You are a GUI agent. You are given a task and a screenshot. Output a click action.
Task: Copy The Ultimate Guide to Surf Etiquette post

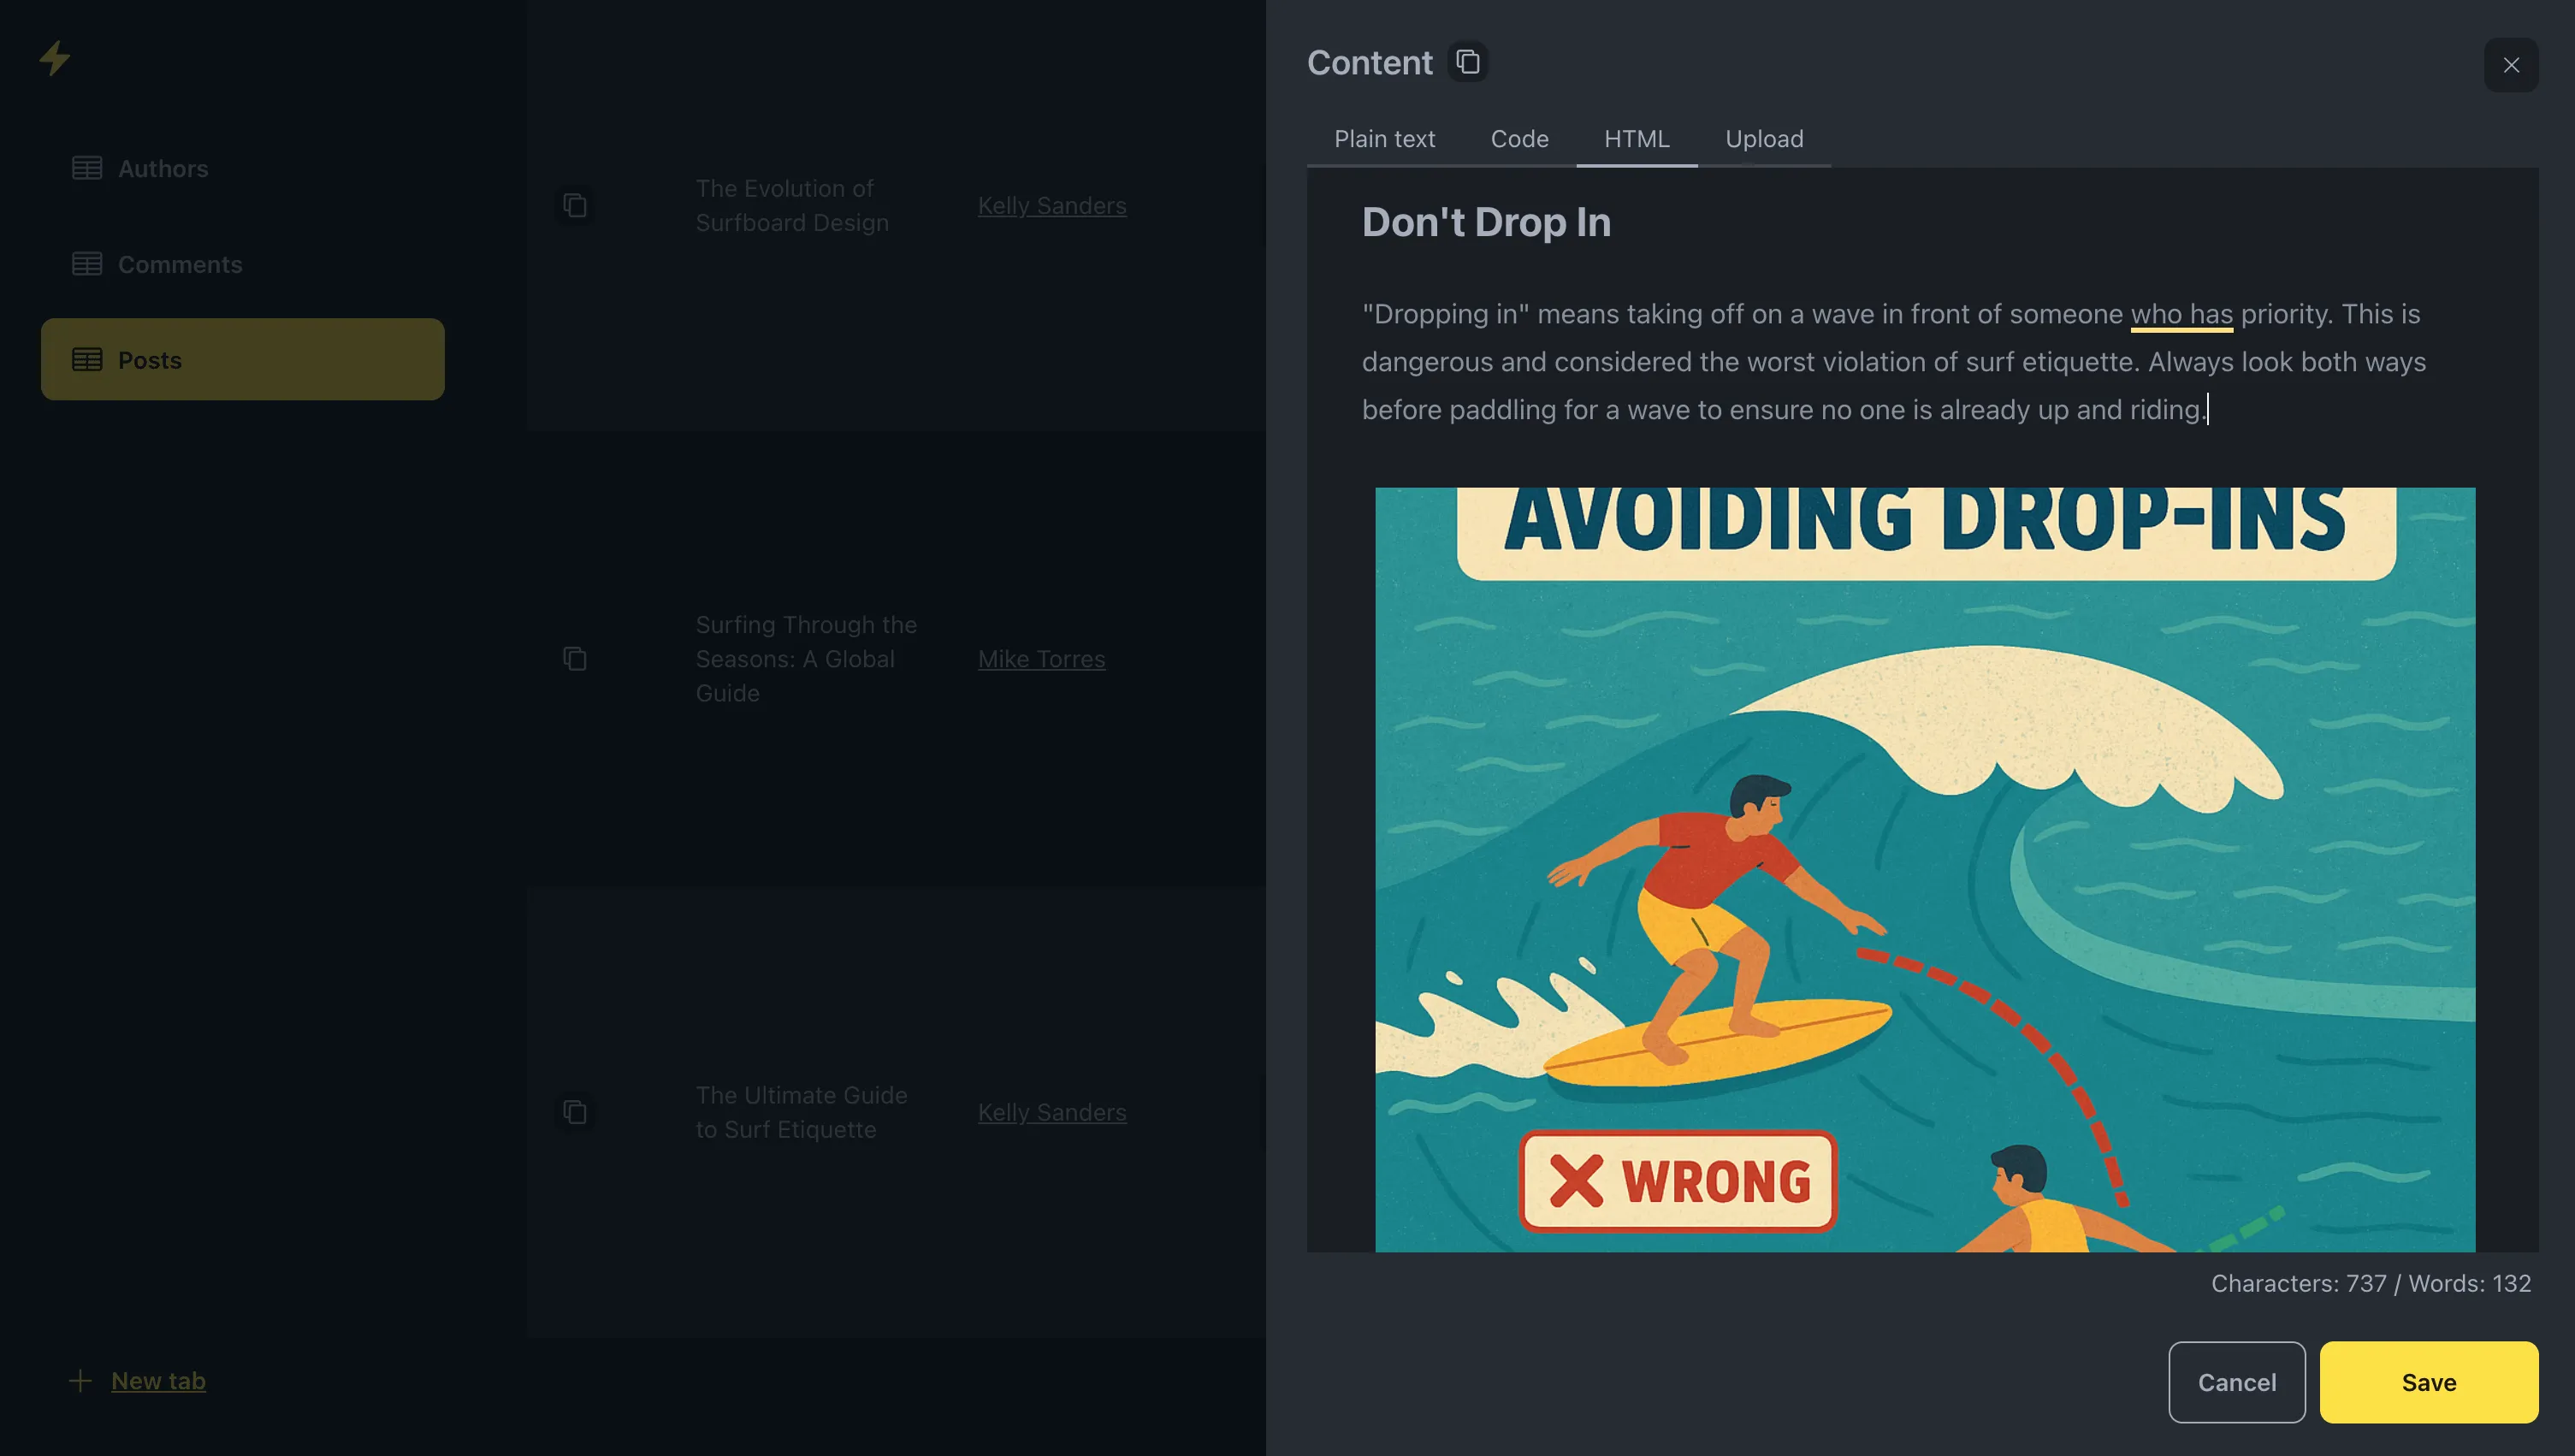[575, 1111]
